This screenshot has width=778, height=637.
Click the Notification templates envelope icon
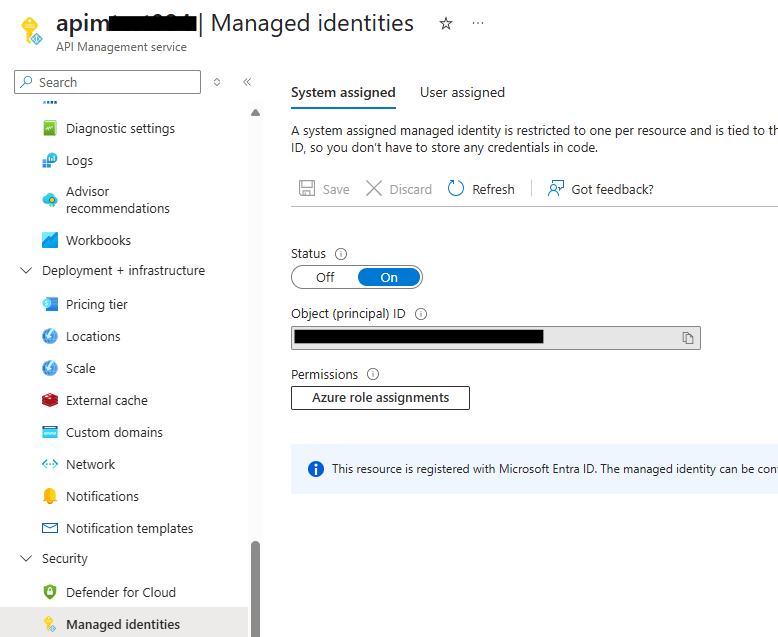pos(50,528)
